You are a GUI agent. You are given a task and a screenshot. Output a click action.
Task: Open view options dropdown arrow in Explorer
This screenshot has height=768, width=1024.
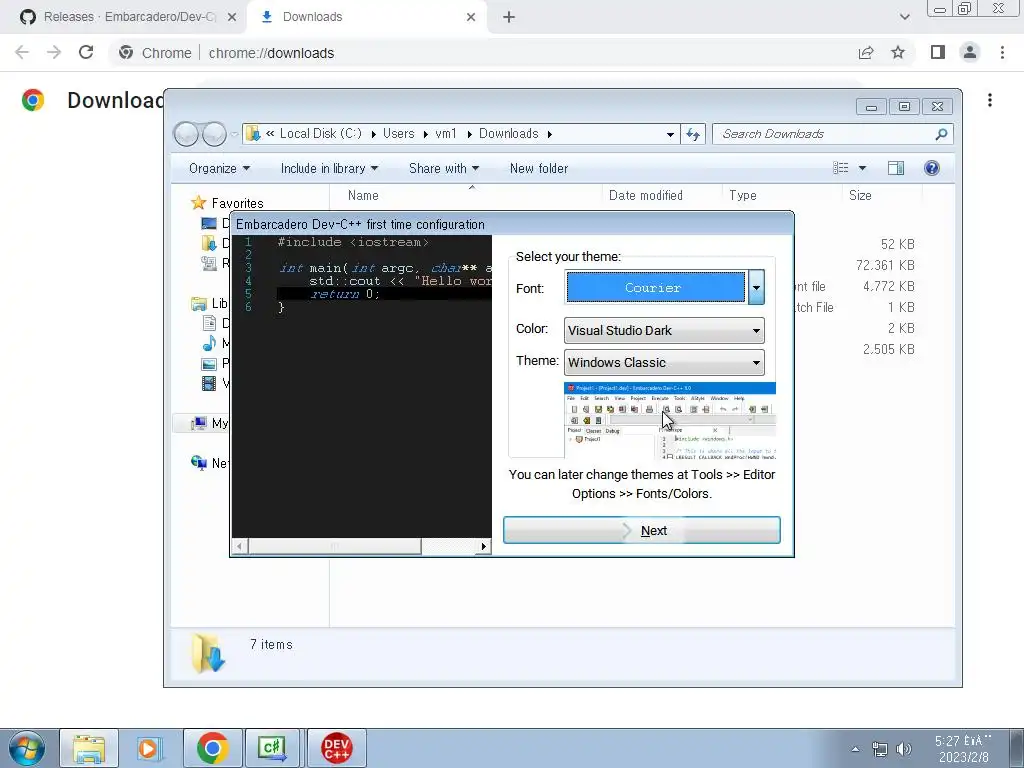862,168
